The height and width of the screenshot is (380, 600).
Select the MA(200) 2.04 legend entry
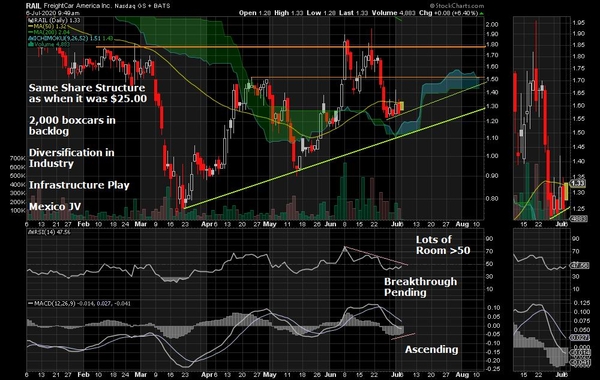49,33
